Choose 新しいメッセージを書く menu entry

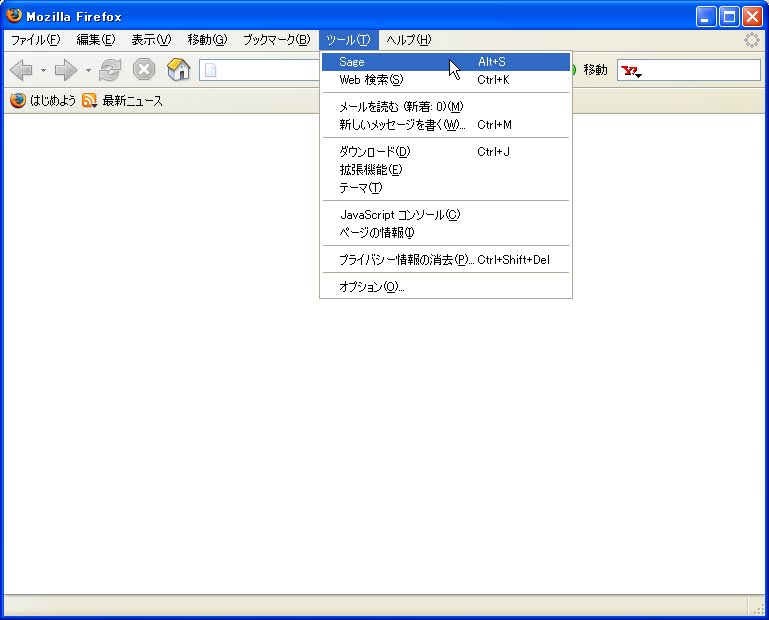point(446,125)
